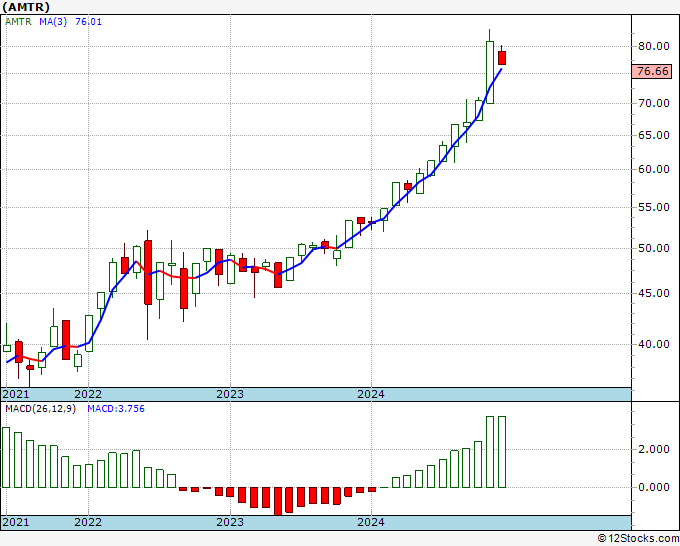Screen dimensions: 680x546
Task: Click the 60.00 price axis label
Action: pyautogui.click(x=654, y=169)
